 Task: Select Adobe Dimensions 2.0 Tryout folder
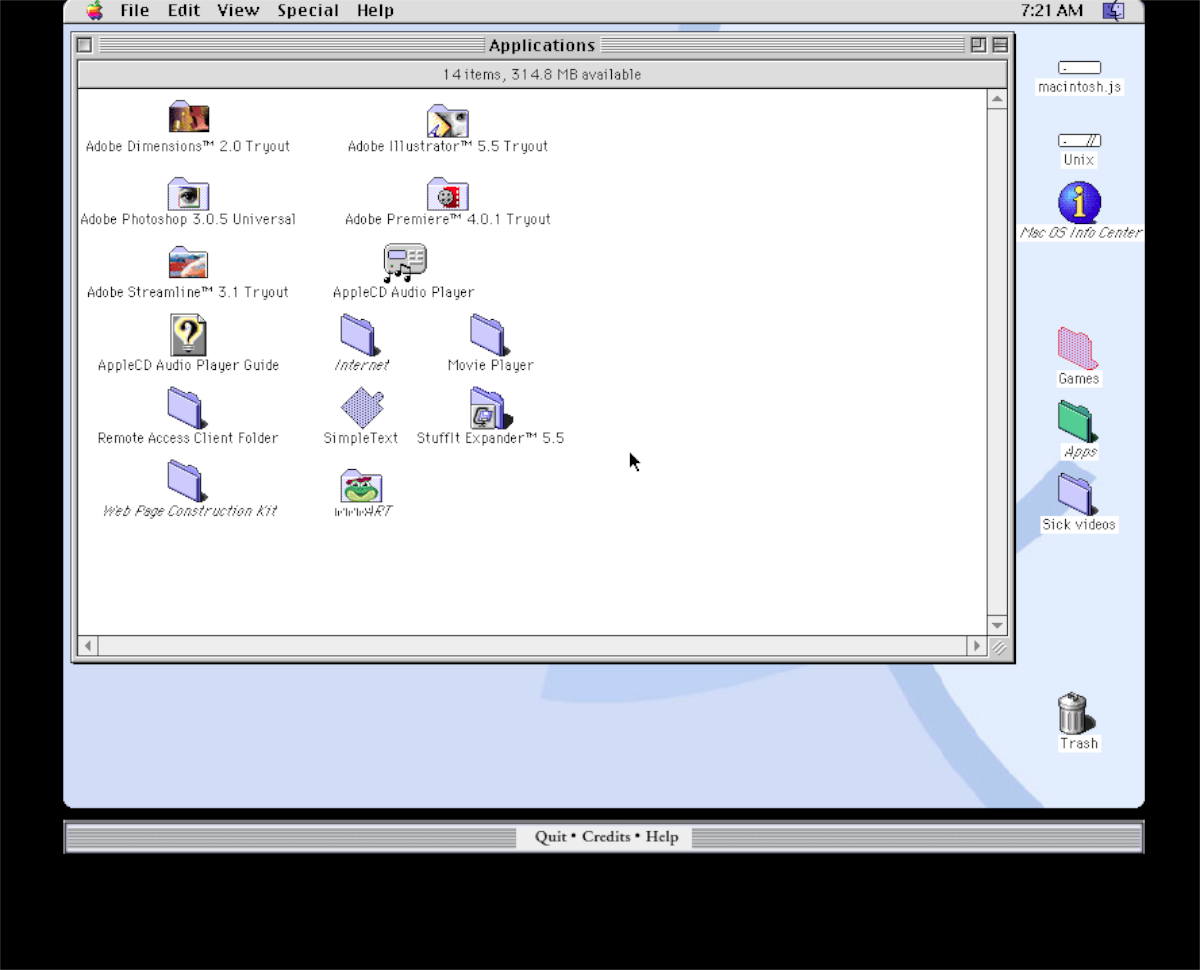(188, 118)
